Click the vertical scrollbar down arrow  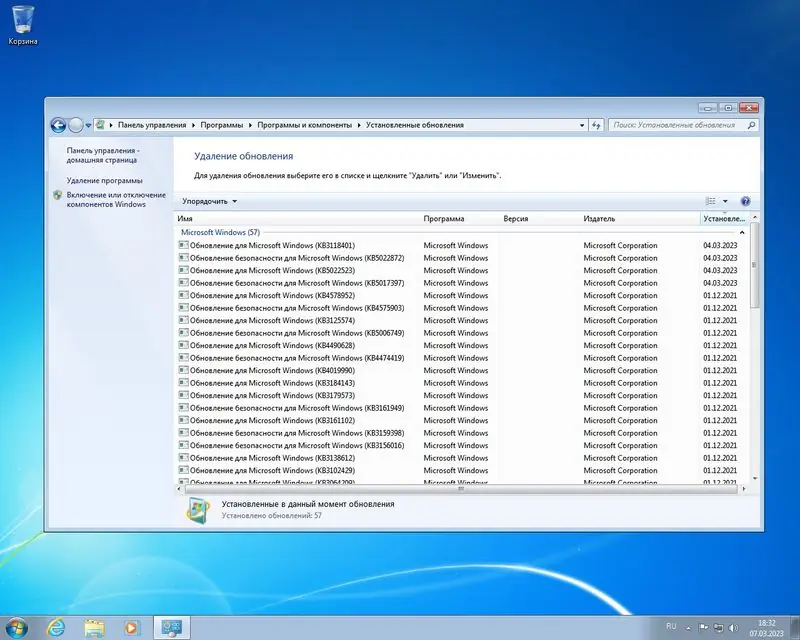pos(755,479)
